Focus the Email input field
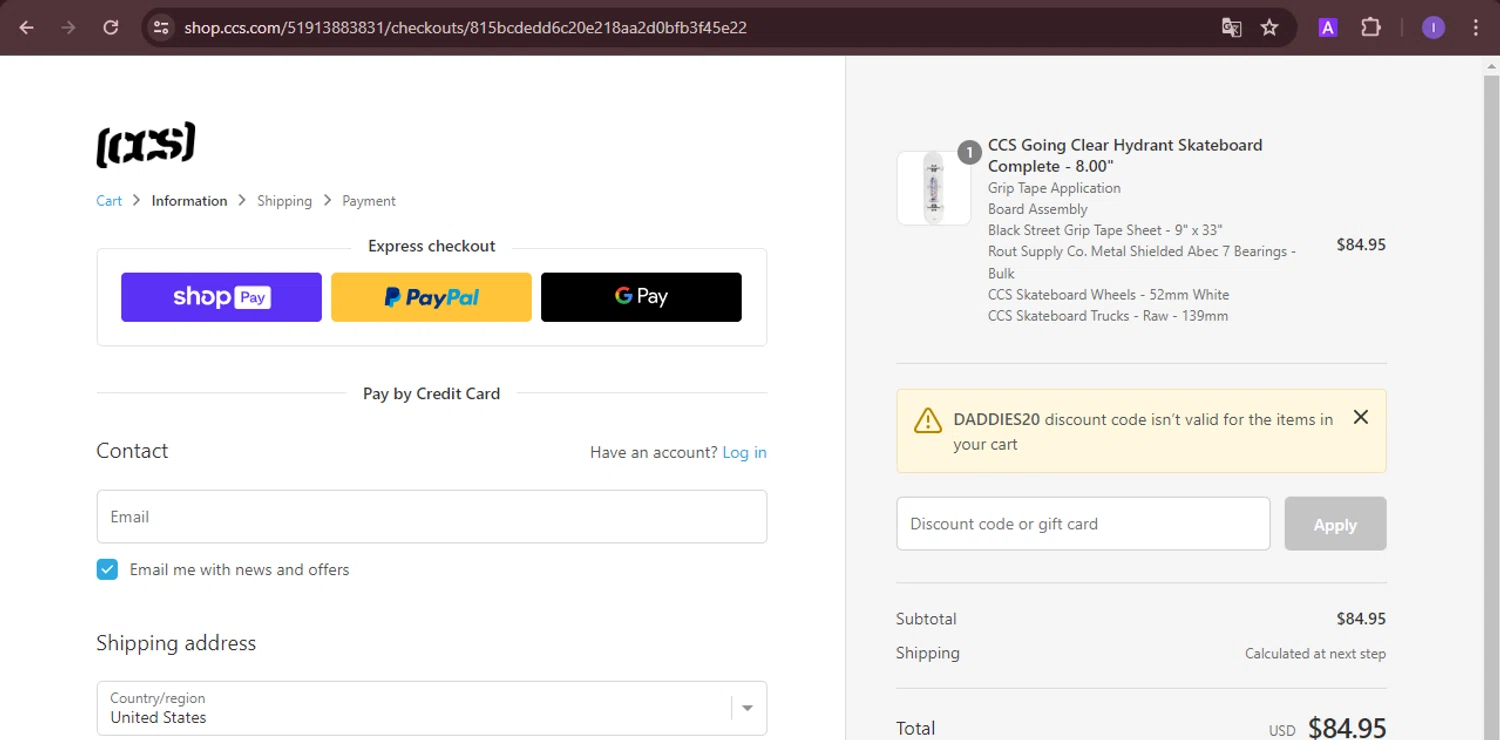The width and height of the screenshot is (1500, 740). [x=432, y=517]
